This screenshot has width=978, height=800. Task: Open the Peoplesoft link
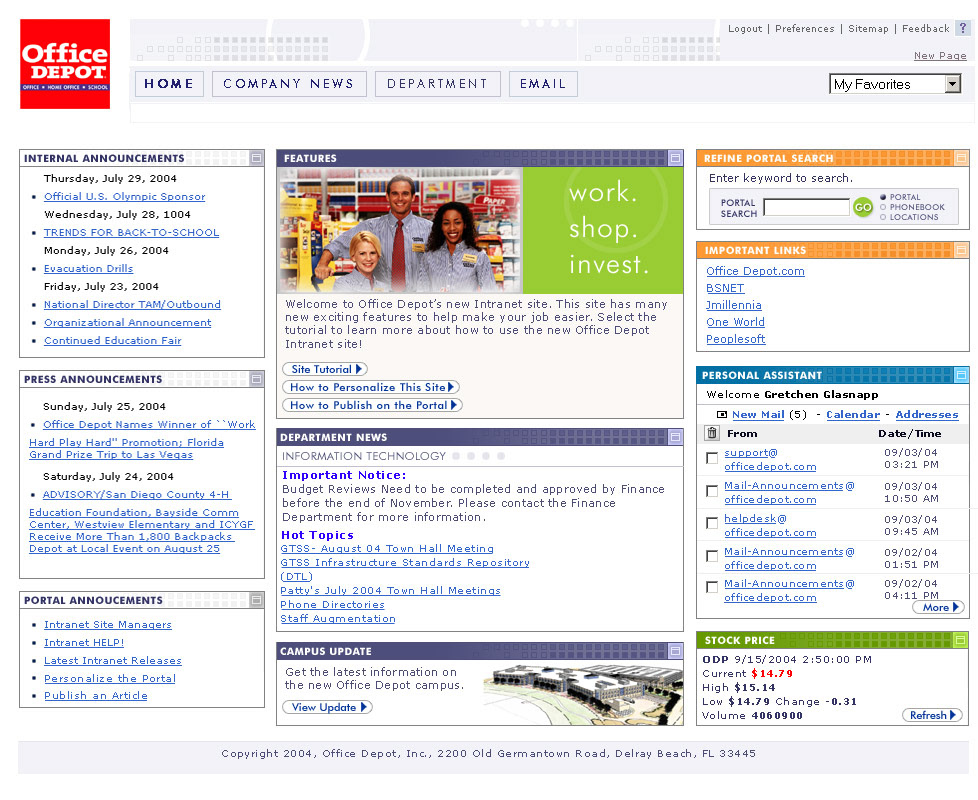(x=735, y=339)
